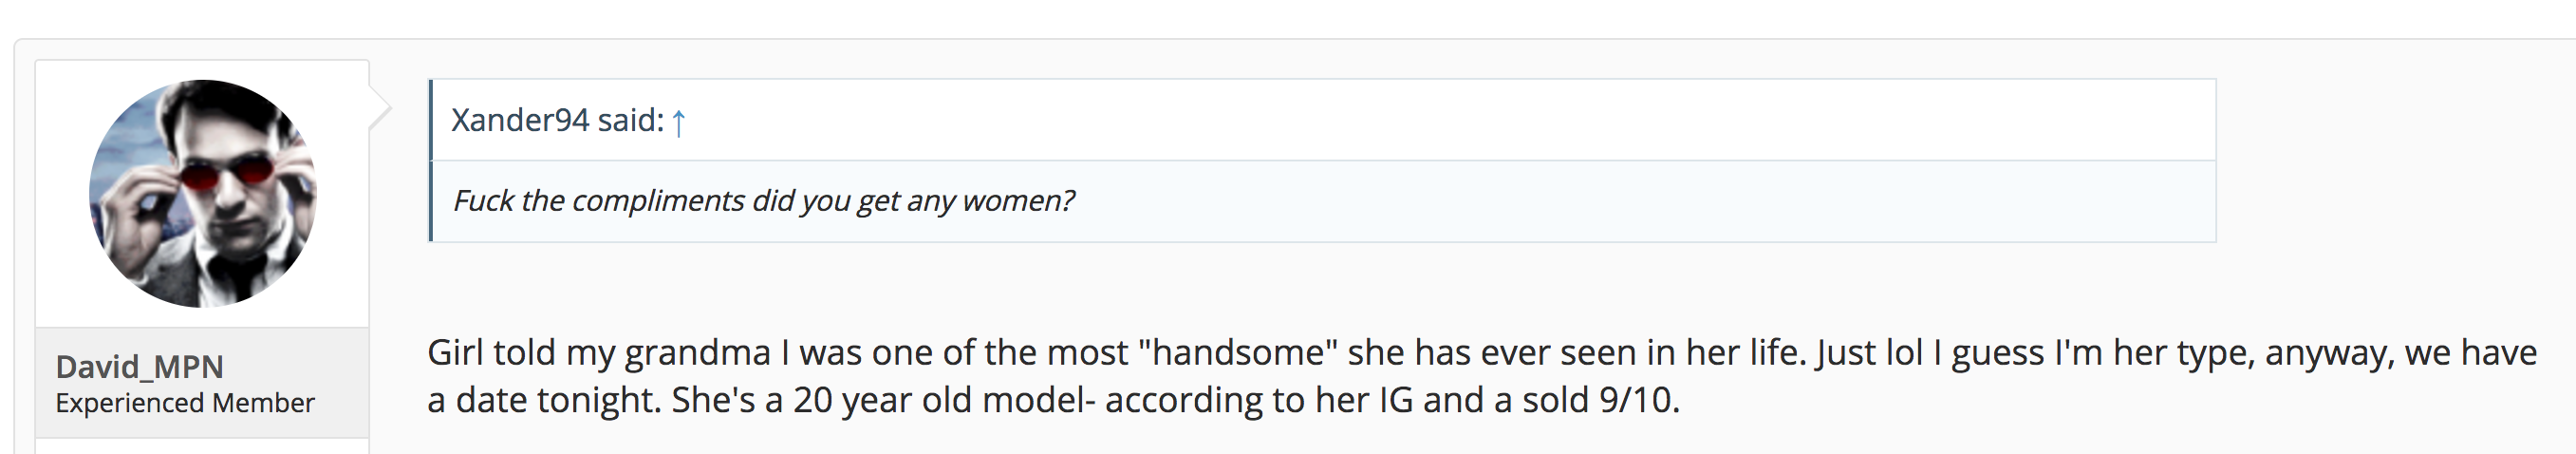
Task: Click the "IG" text in the post
Action: click(1396, 400)
